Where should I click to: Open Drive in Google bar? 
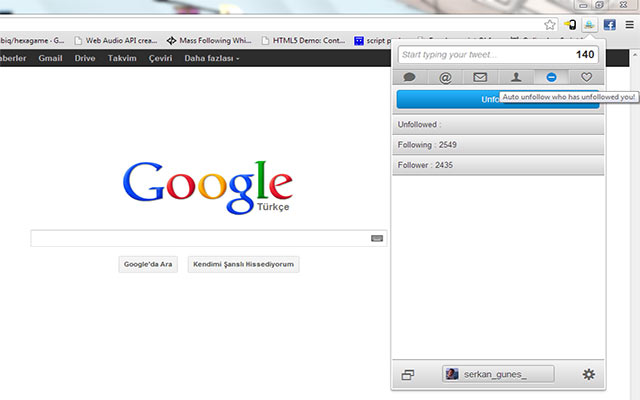(85, 58)
